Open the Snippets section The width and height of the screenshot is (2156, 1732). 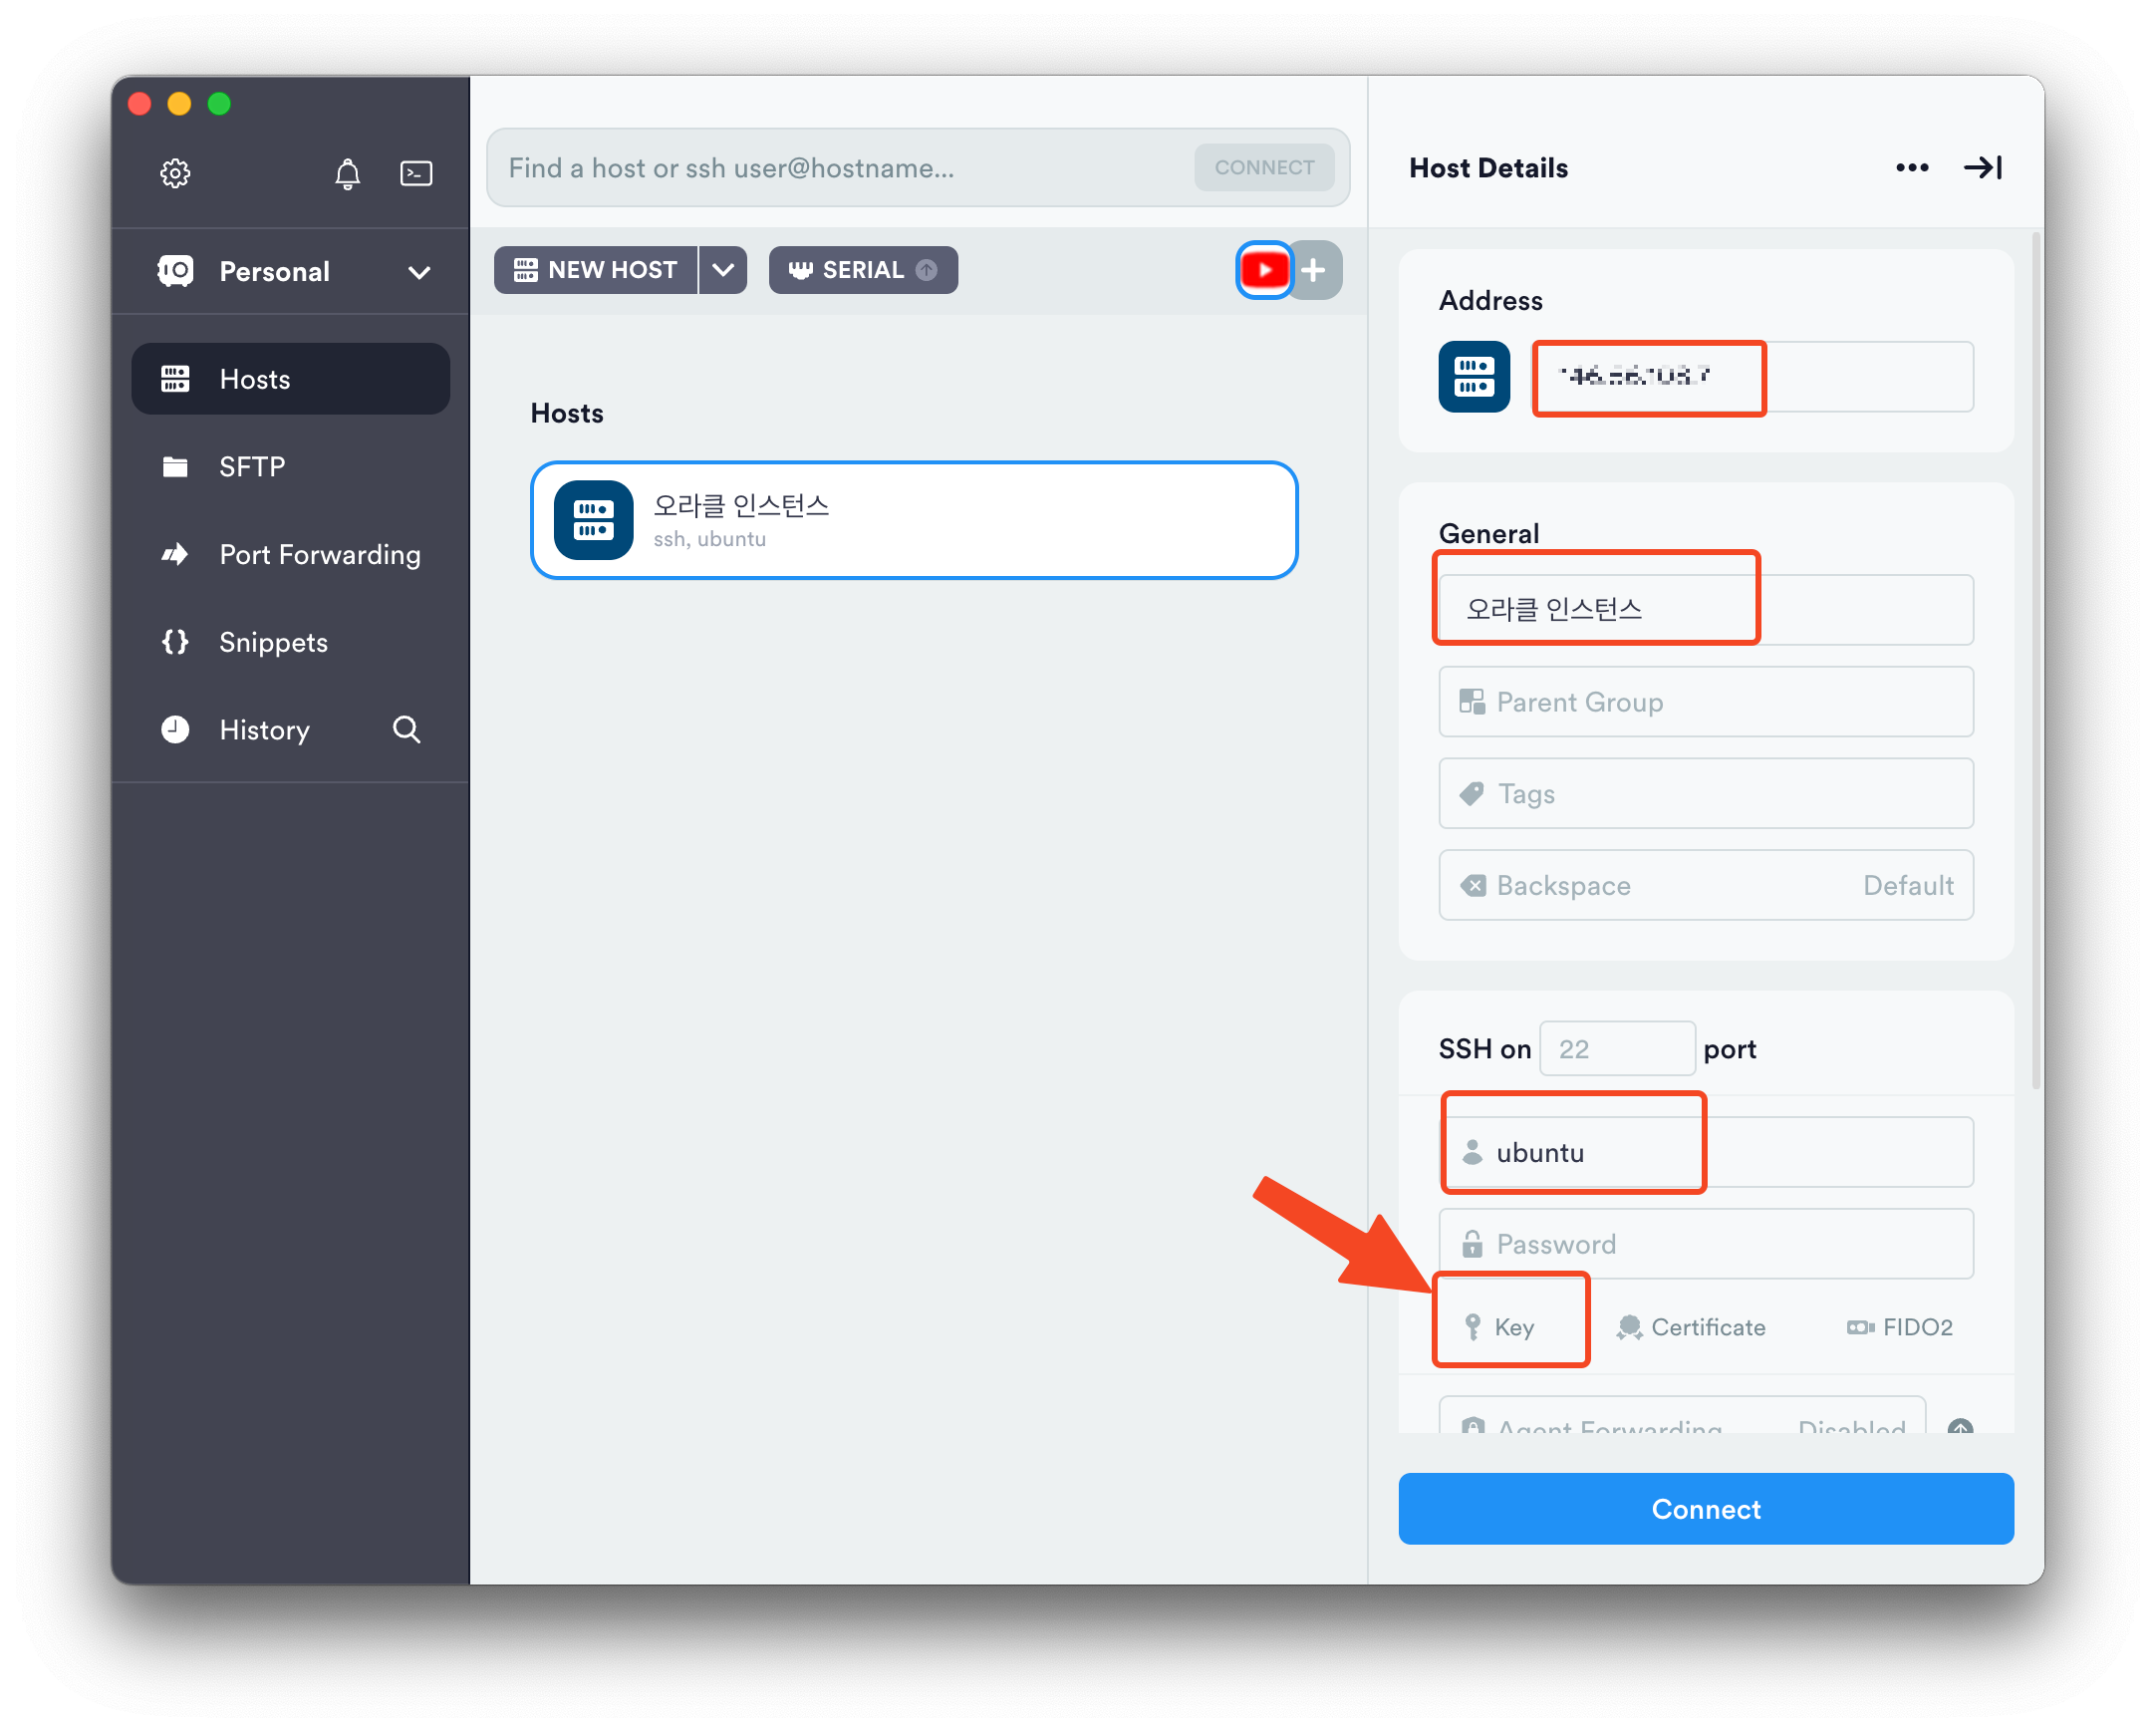point(273,642)
